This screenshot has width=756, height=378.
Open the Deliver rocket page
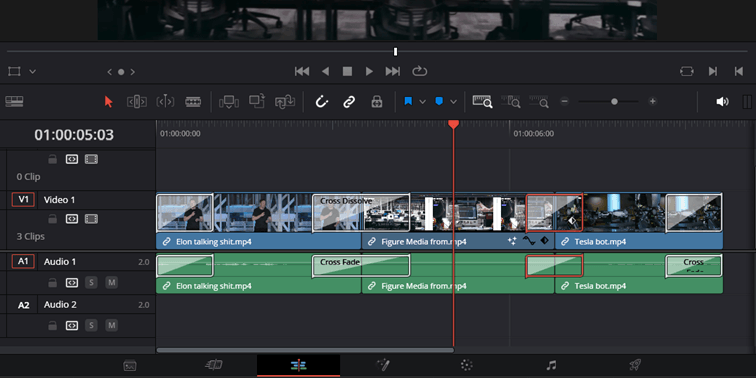(635, 365)
